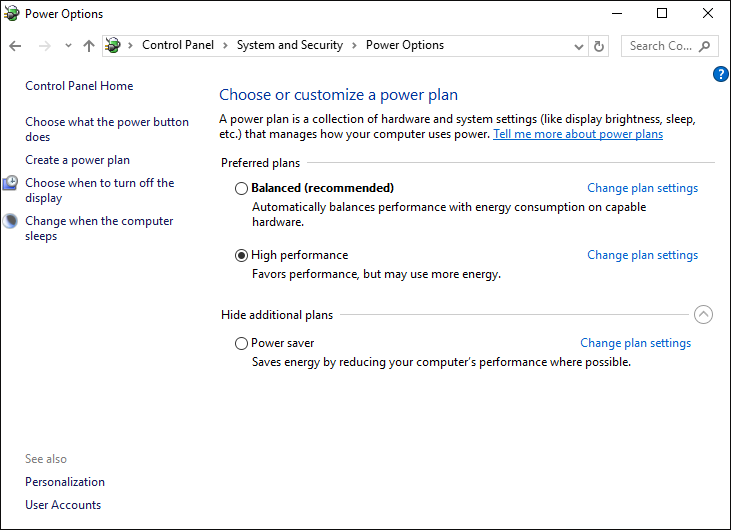Select the Power saver plan
The height and width of the screenshot is (530, 731).
coord(241,343)
